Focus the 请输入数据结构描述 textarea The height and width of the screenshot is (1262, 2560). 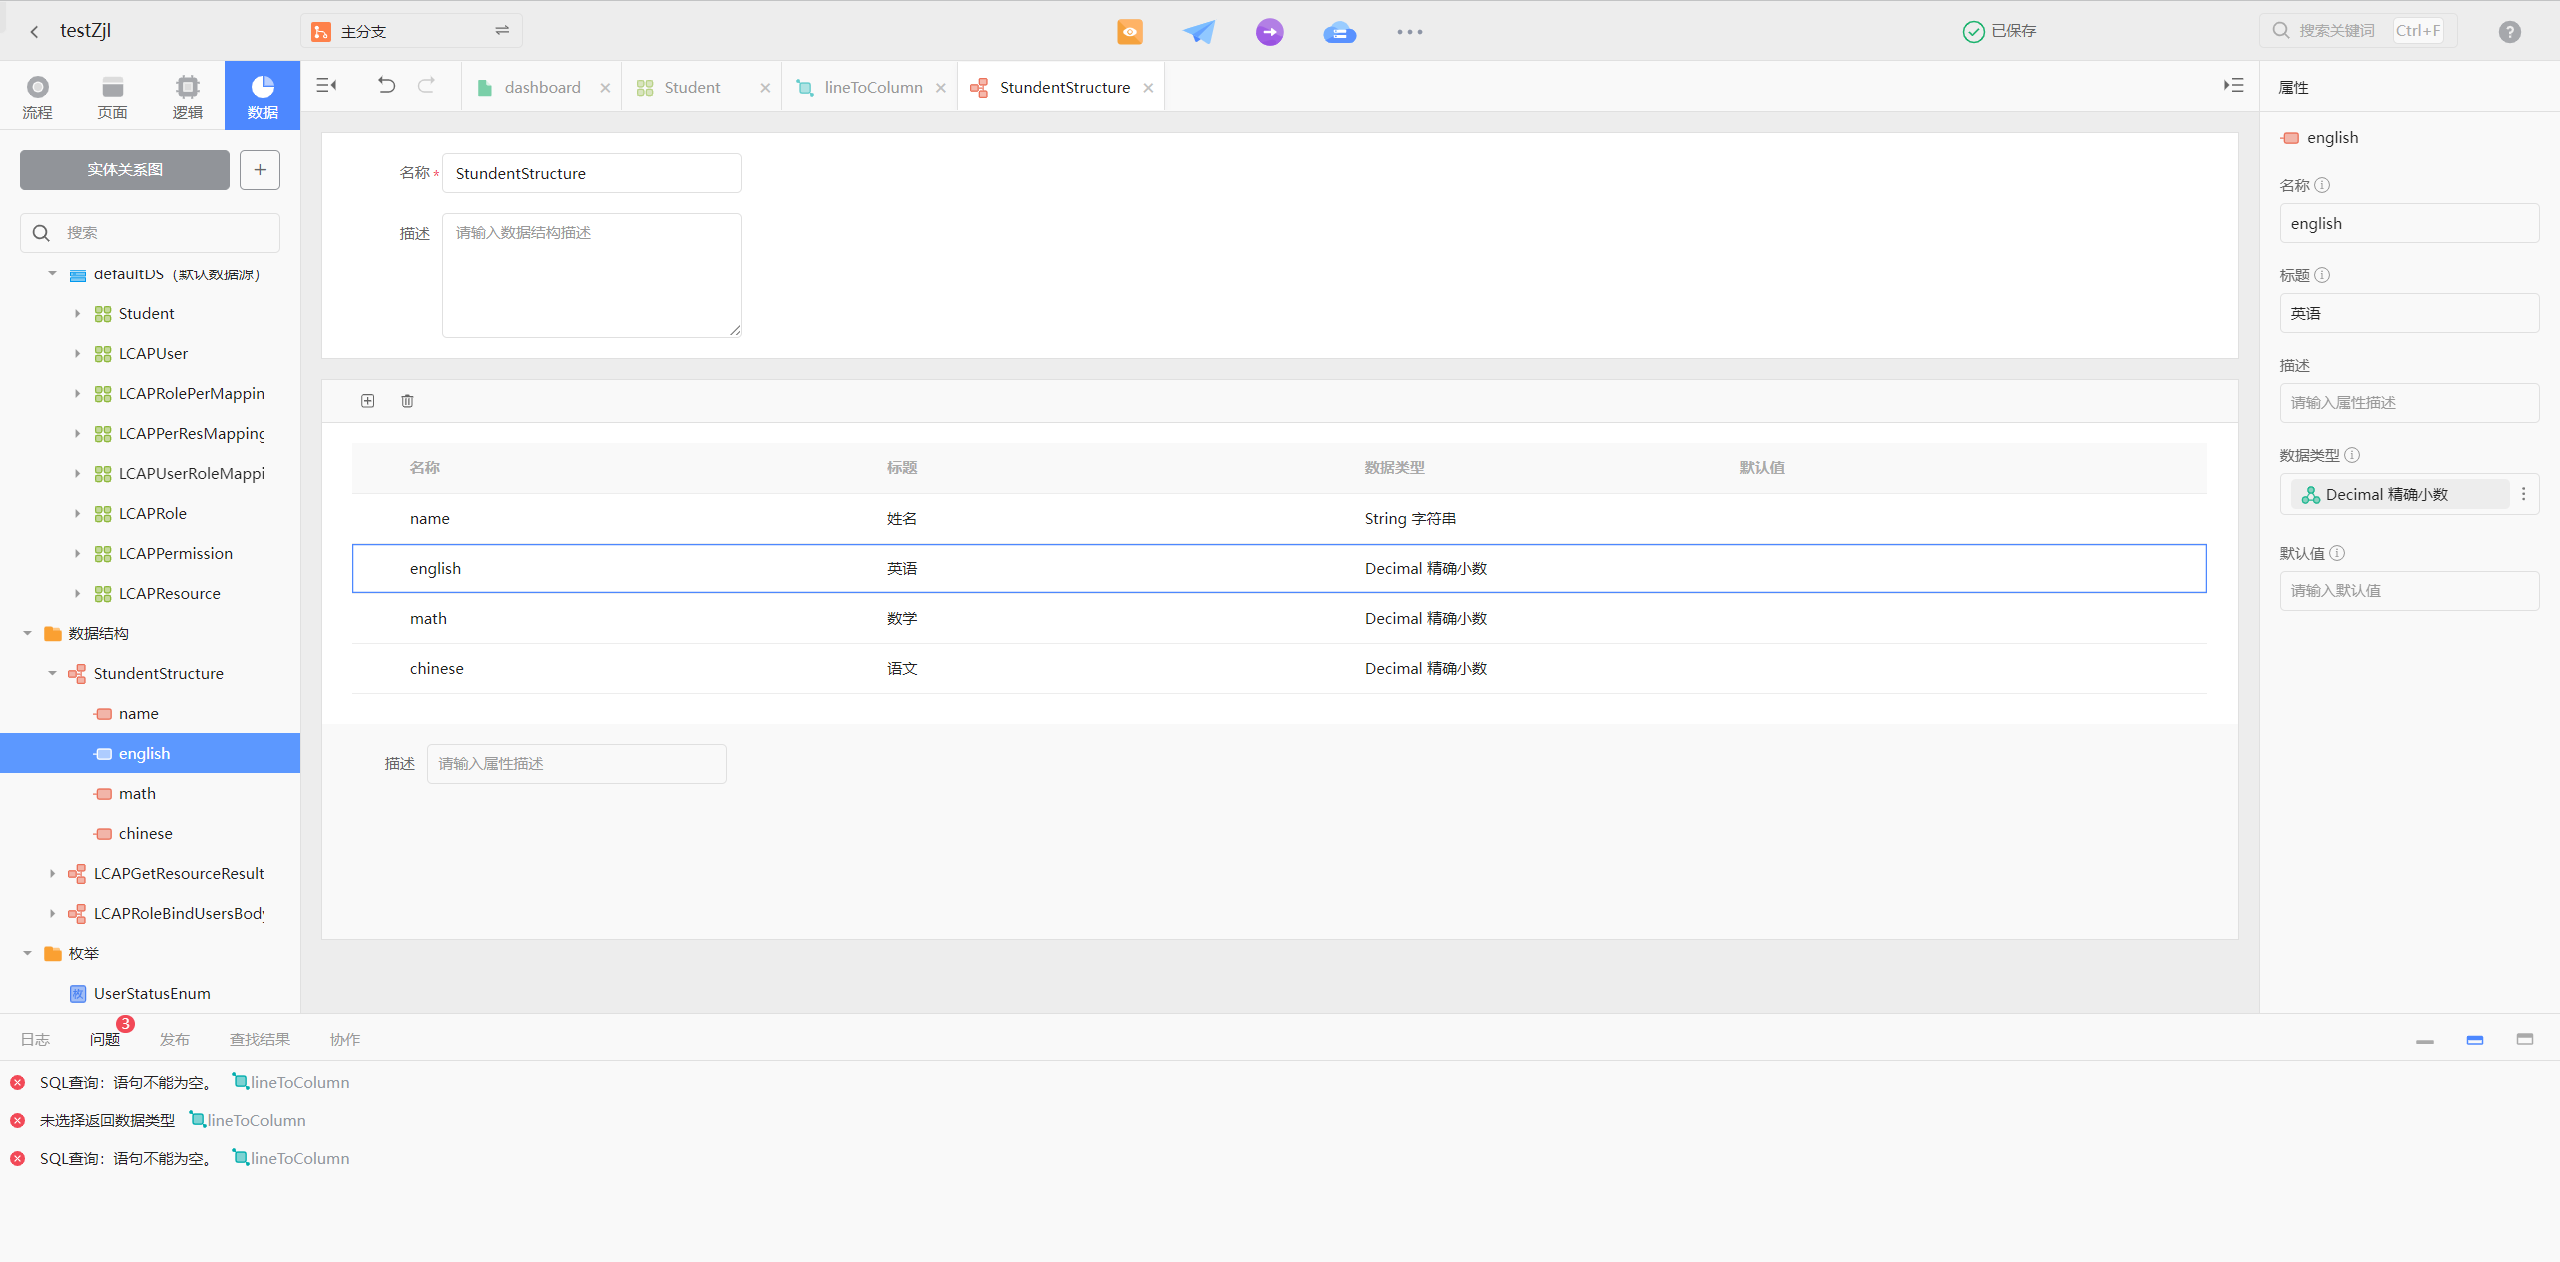coord(592,275)
